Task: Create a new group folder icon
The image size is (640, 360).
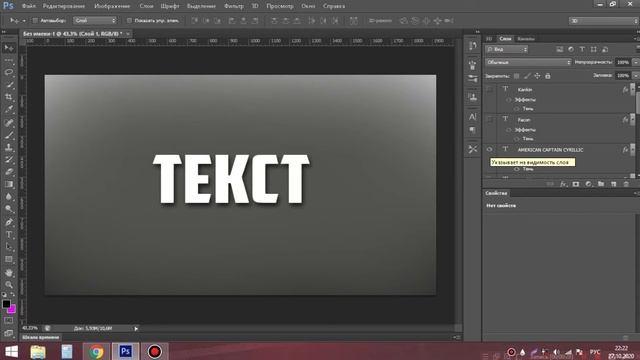Action: click(x=601, y=184)
